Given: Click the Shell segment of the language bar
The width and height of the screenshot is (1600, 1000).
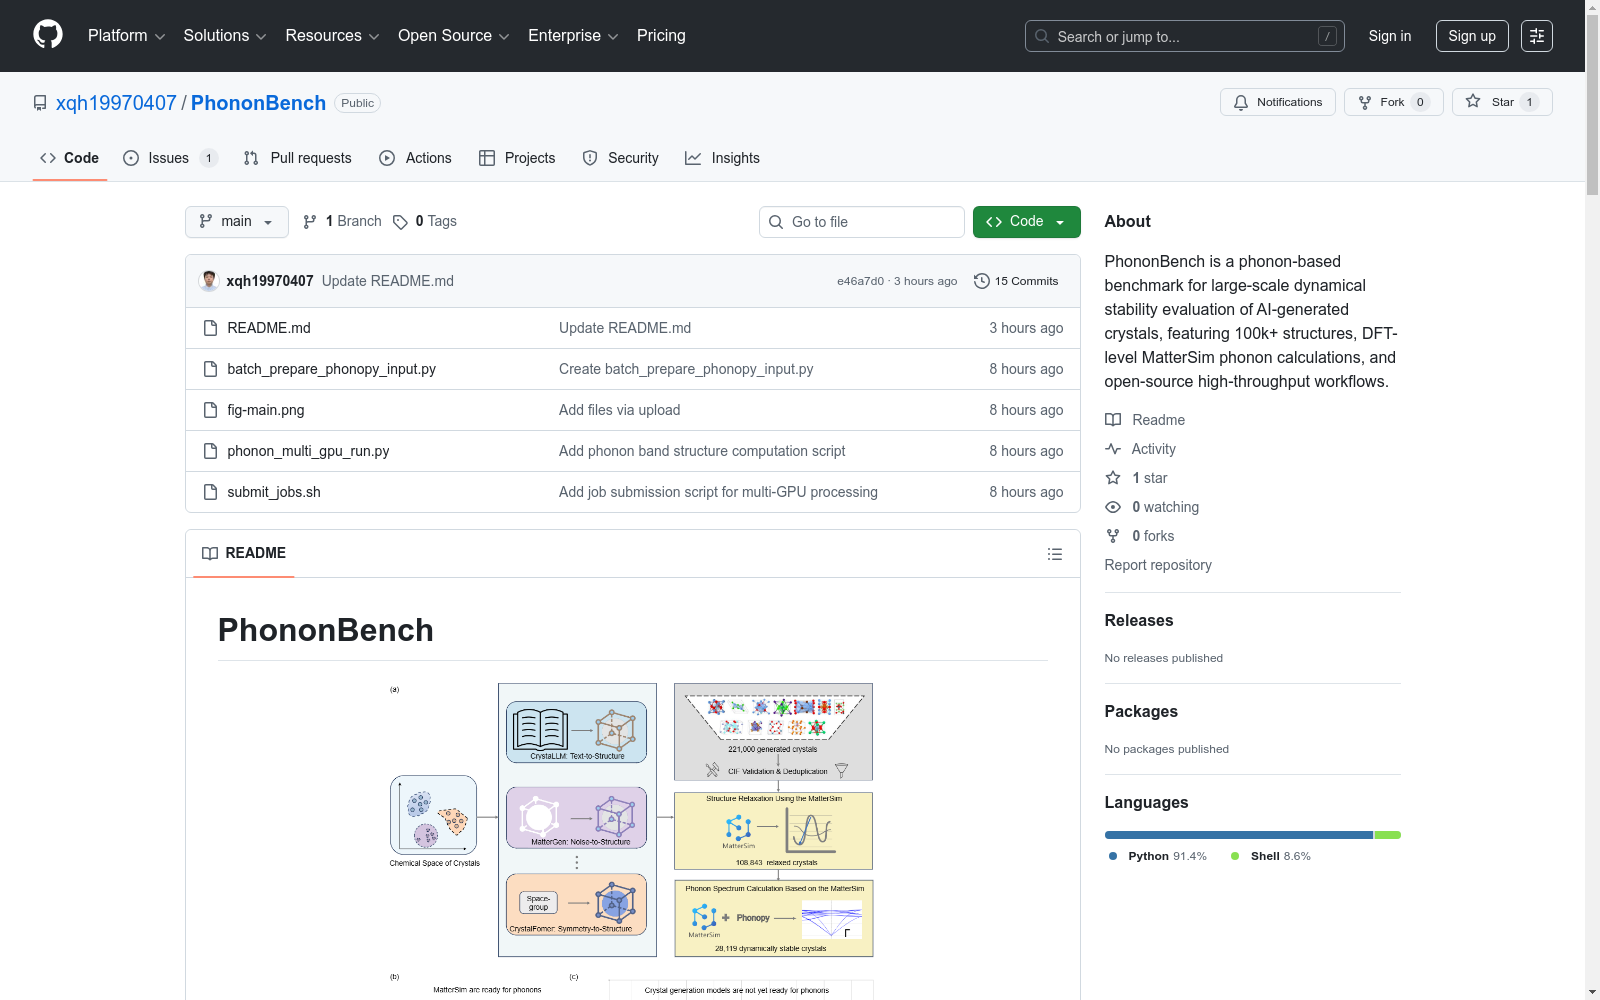Looking at the screenshot, I should click(1388, 835).
